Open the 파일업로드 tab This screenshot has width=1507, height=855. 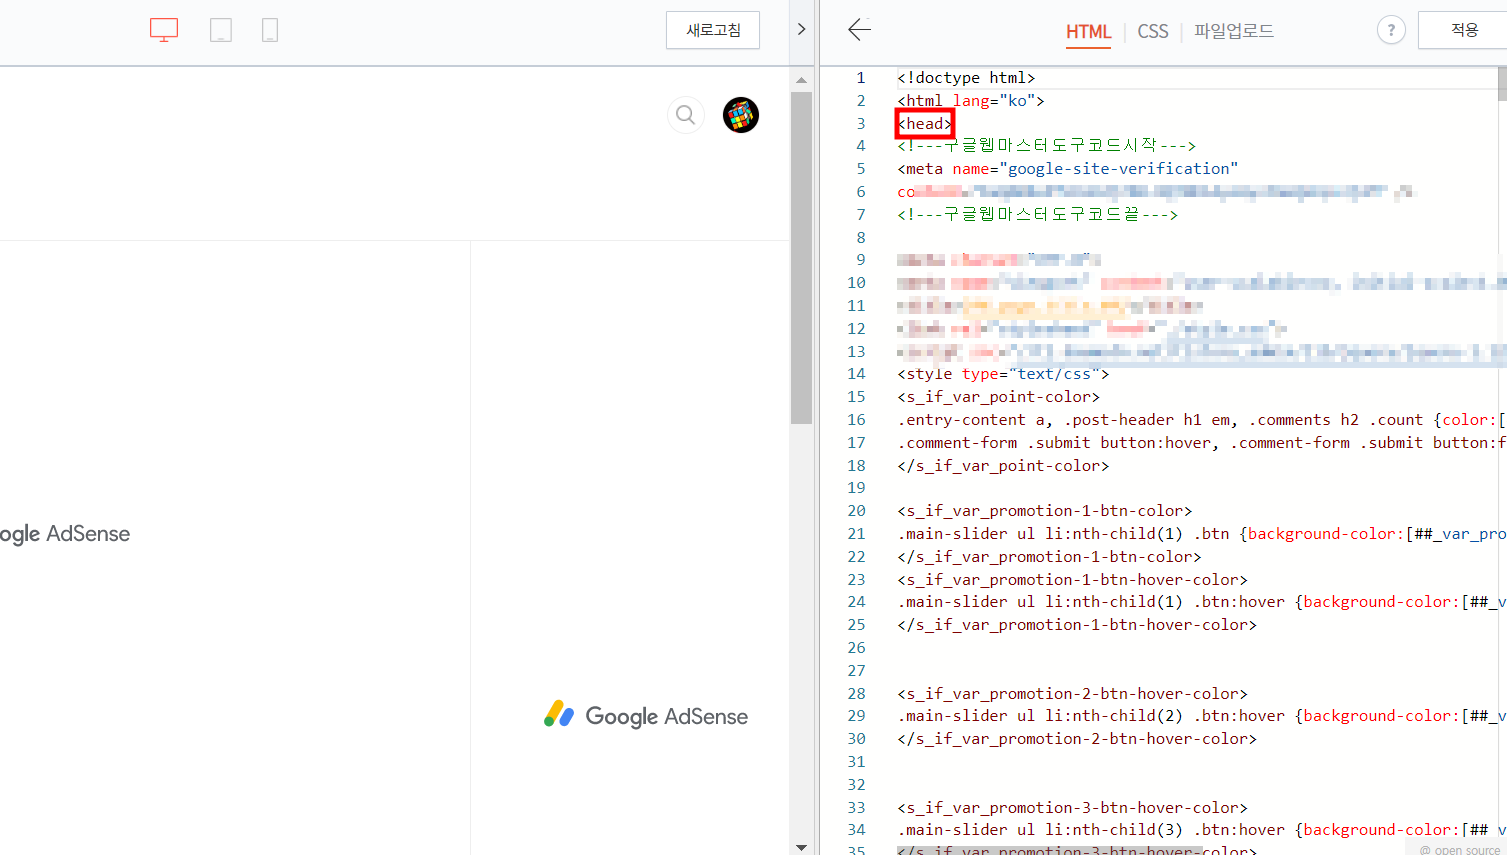click(x=1234, y=32)
